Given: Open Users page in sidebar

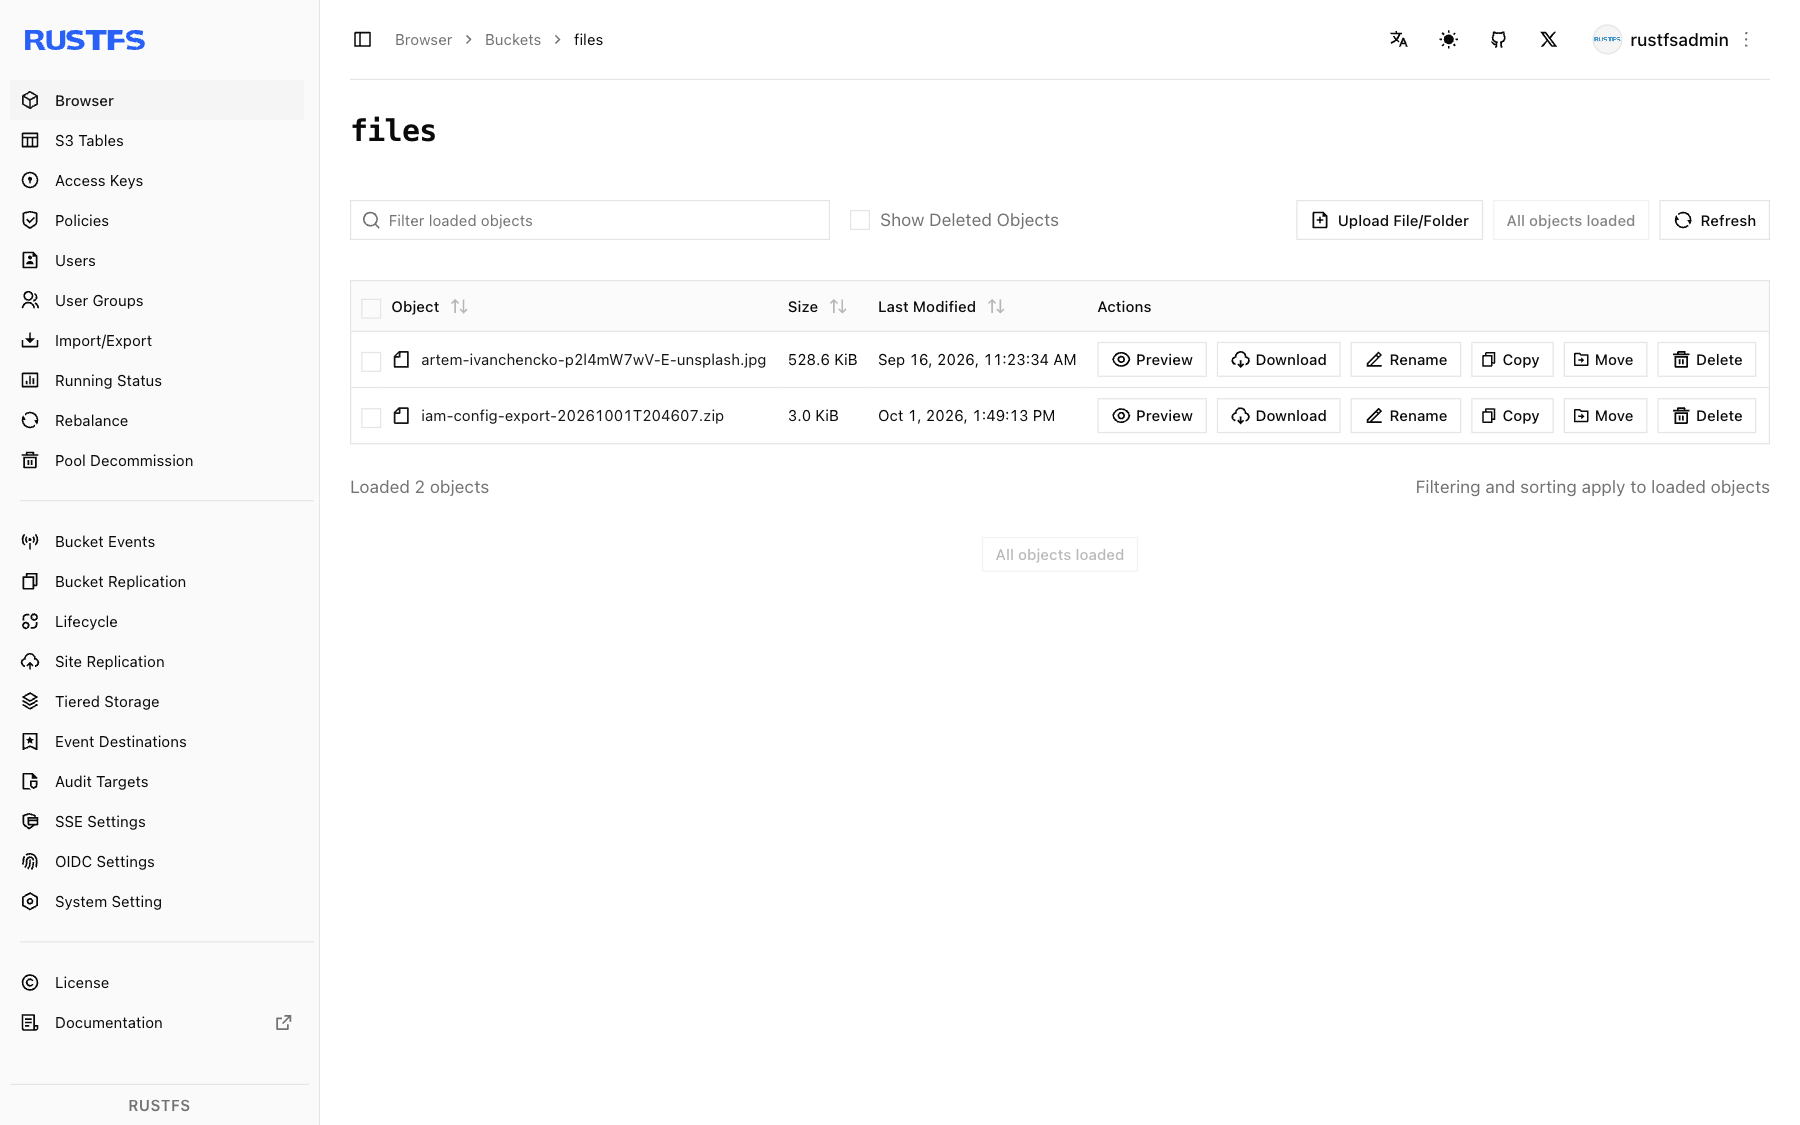Looking at the screenshot, I should click(x=157, y=260).
